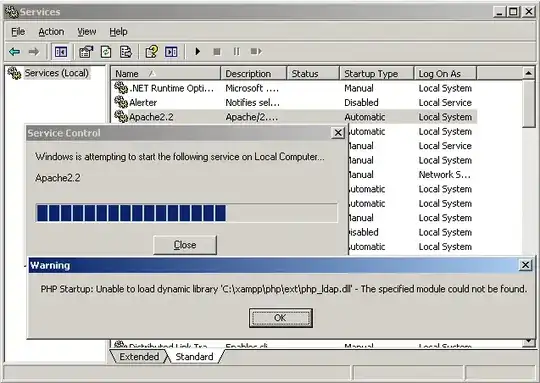Sort by the Log On As column header
Screen dimensions: 540x383
click(445, 73)
